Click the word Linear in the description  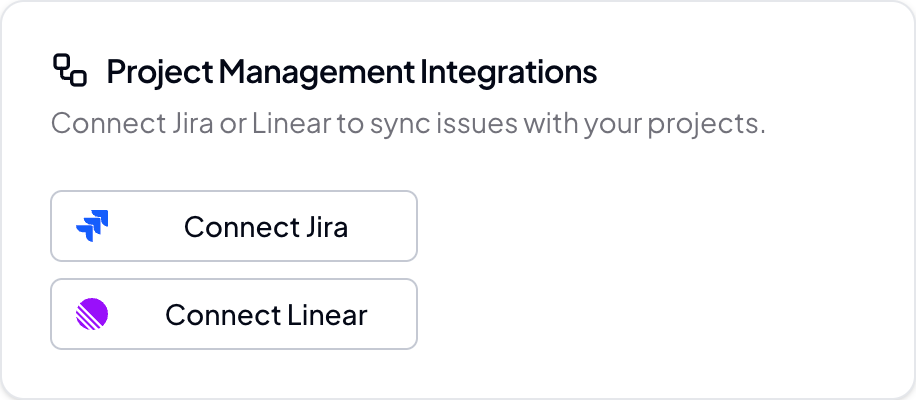[297, 125]
